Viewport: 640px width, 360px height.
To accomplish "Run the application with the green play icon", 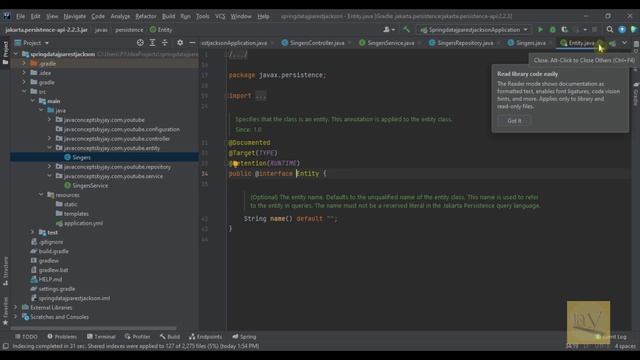I will click(540, 30).
